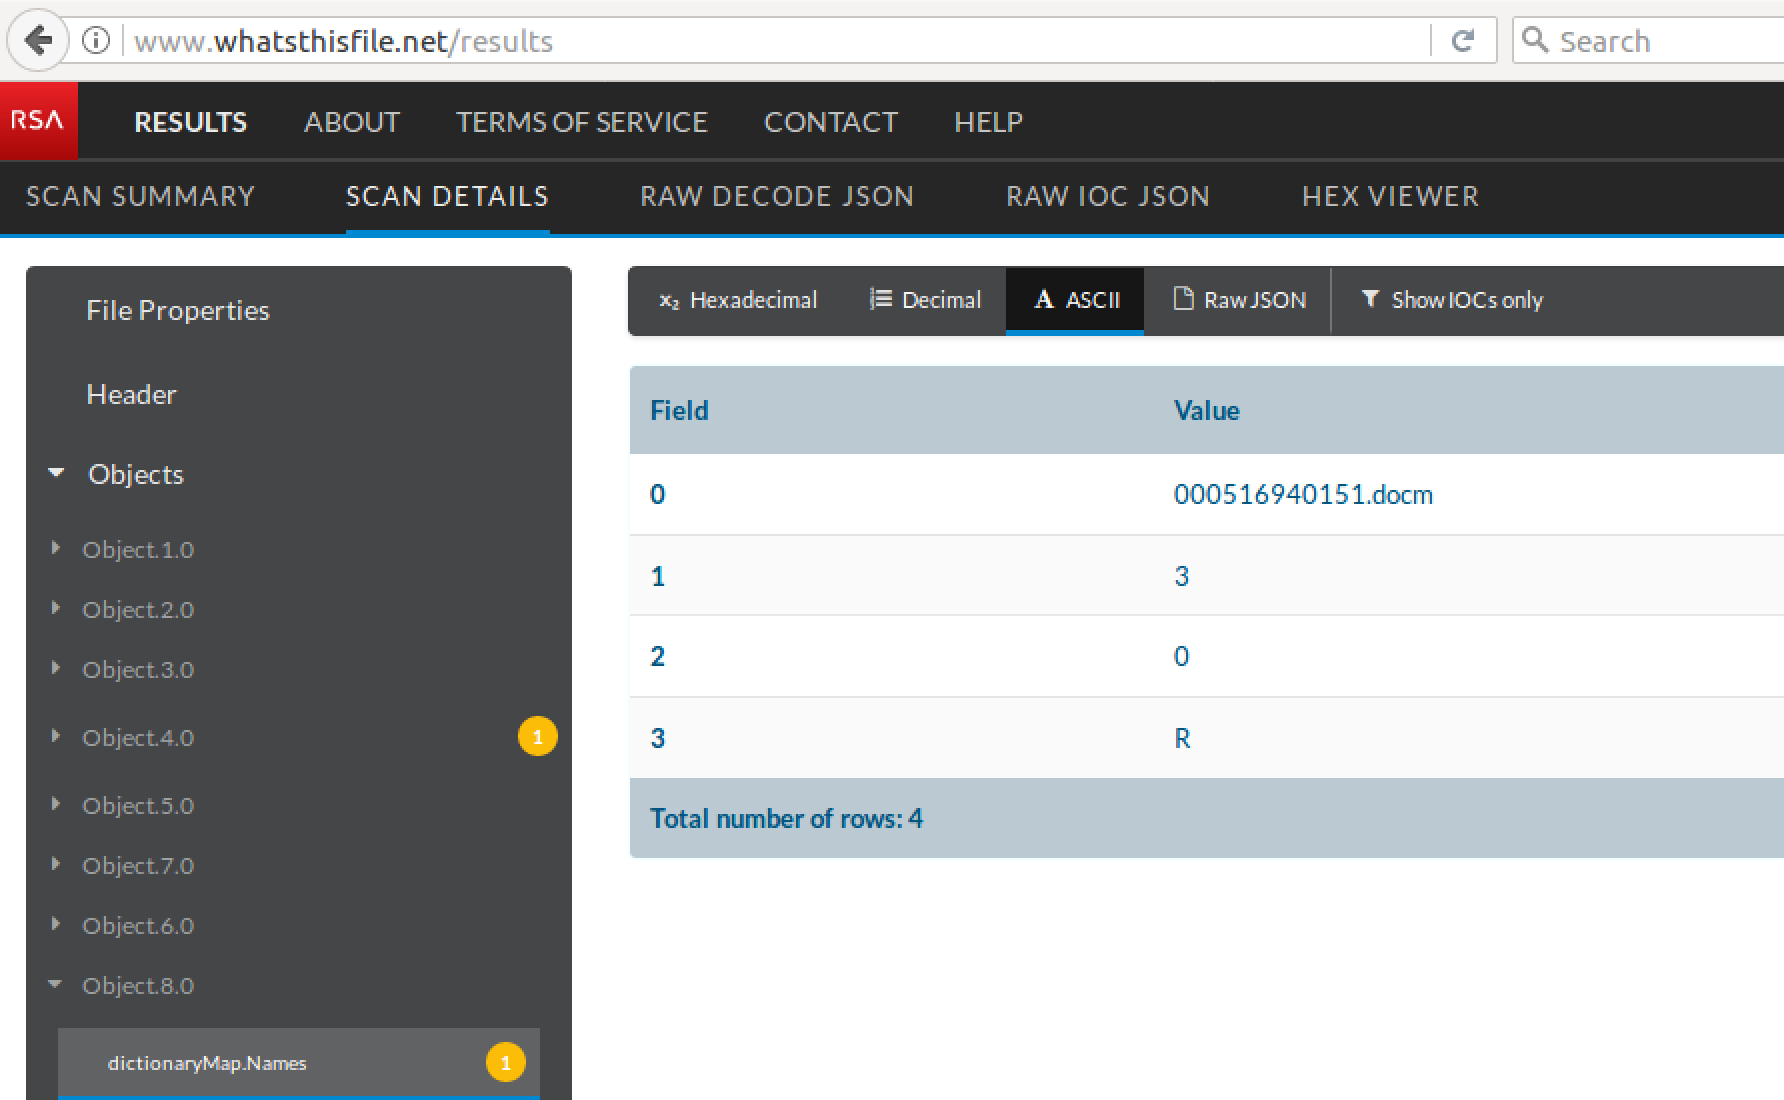Viewport: 1784px width, 1100px height.
Task: Click the yellow badge on dictionaryMap.Names
Action: point(505,1062)
